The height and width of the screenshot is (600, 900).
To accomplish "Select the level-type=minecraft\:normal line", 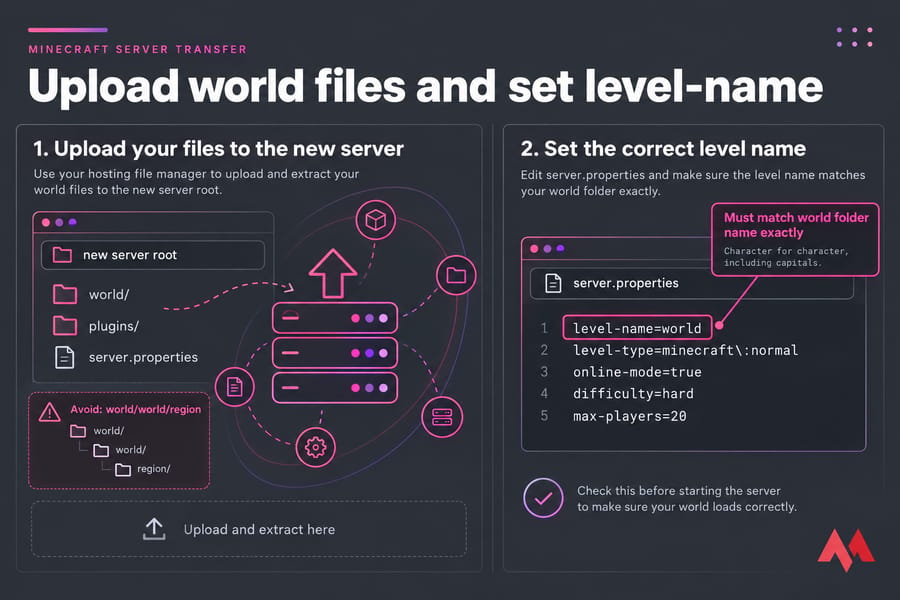I will pos(685,350).
